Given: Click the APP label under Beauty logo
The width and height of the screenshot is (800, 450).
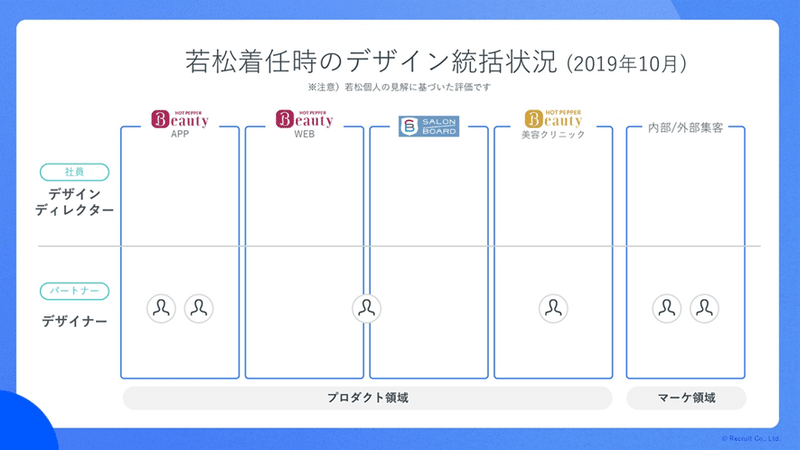Looking at the screenshot, I should tap(180, 134).
